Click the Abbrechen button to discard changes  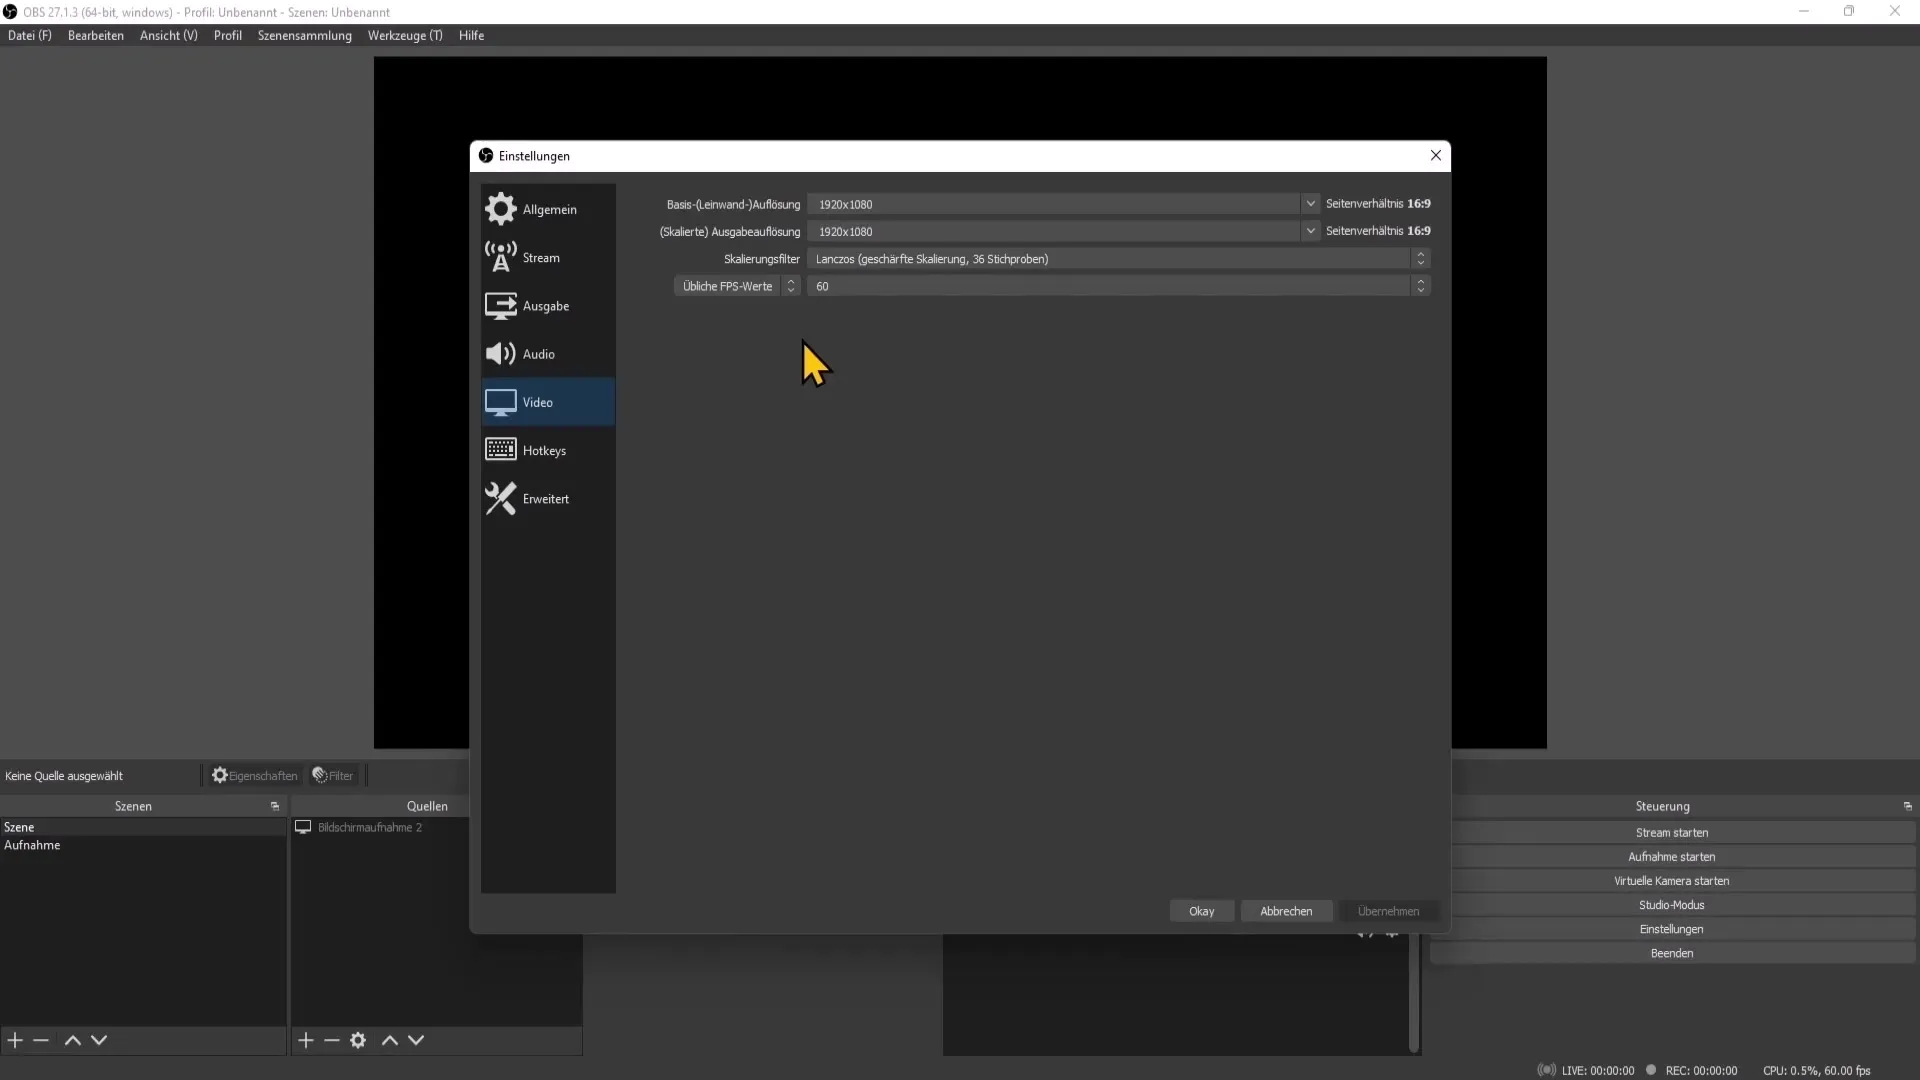[x=1286, y=910]
